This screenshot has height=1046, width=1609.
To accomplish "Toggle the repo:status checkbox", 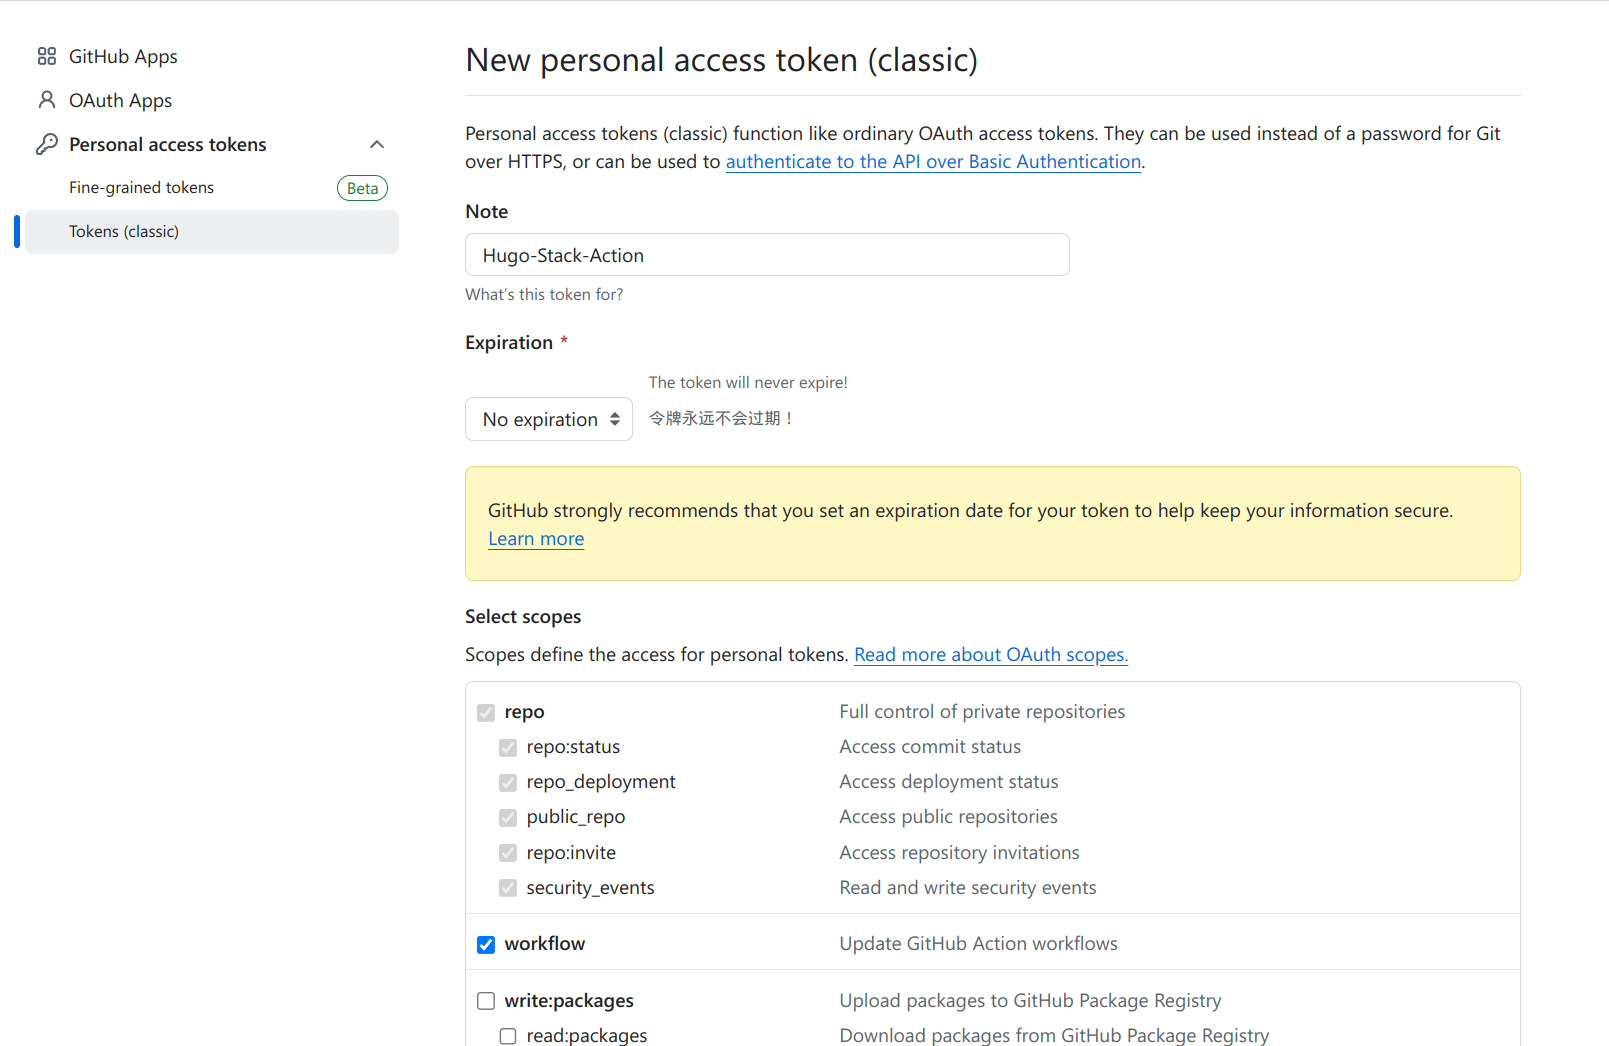I will (508, 748).
